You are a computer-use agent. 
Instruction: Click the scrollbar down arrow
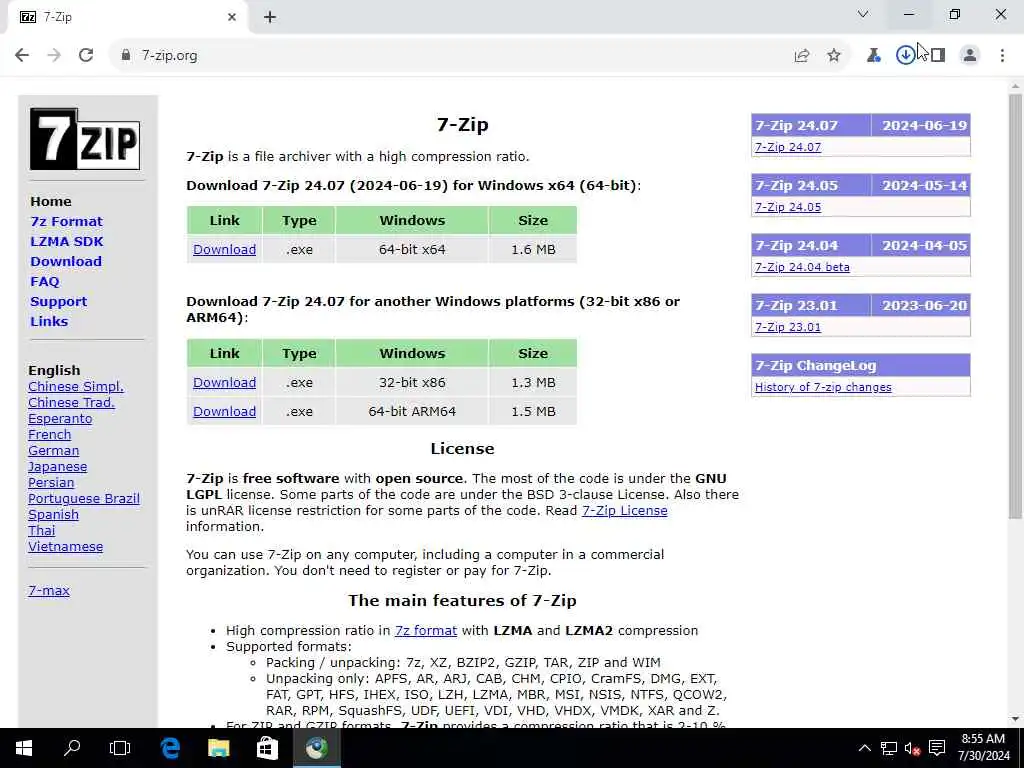click(1015, 720)
